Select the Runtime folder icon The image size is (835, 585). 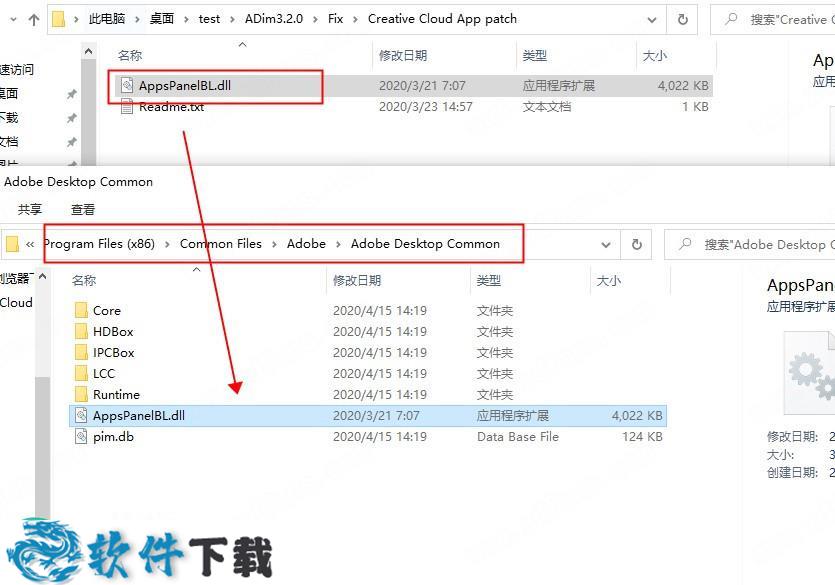[81, 394]
